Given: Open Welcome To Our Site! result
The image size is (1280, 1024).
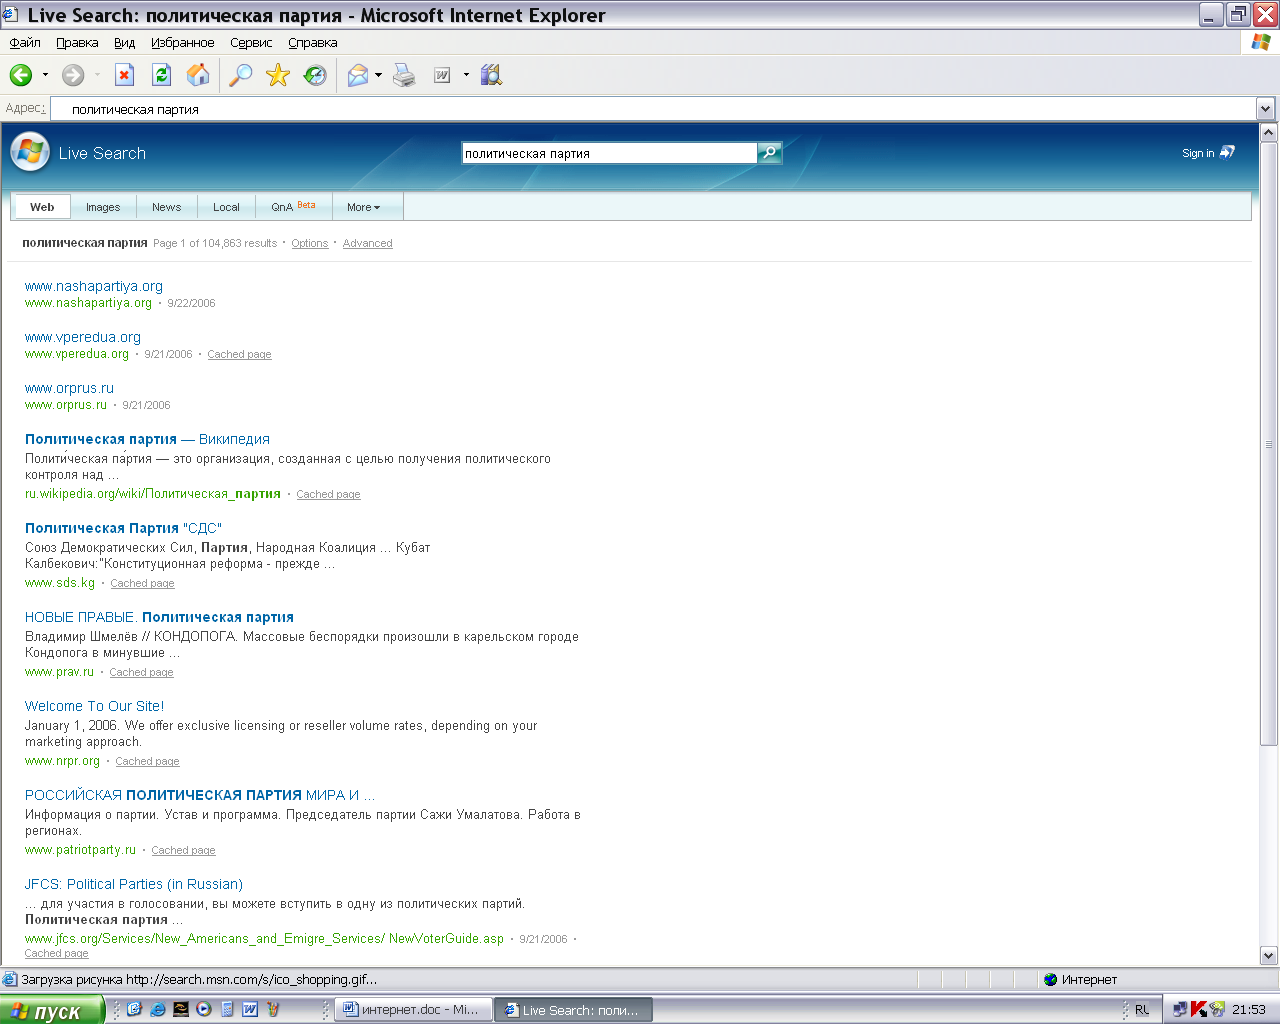Looking at the screenshot, I should 94,706.
